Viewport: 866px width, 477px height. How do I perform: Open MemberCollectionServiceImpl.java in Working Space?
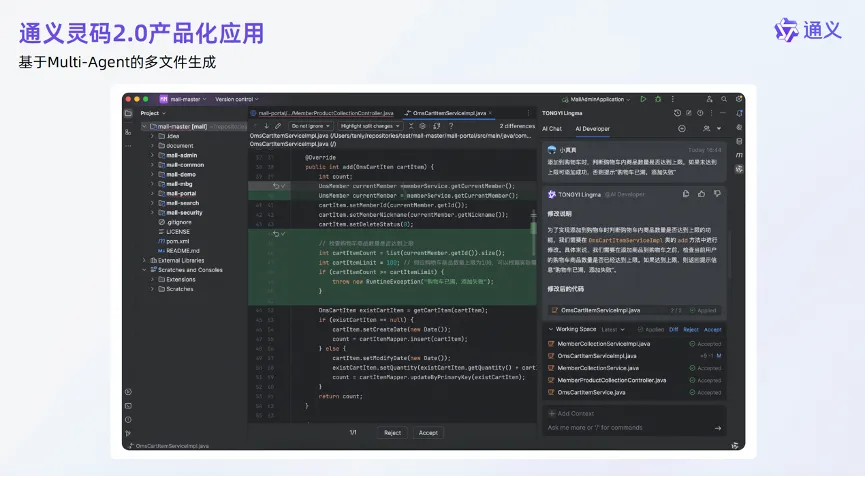(604, 344)
